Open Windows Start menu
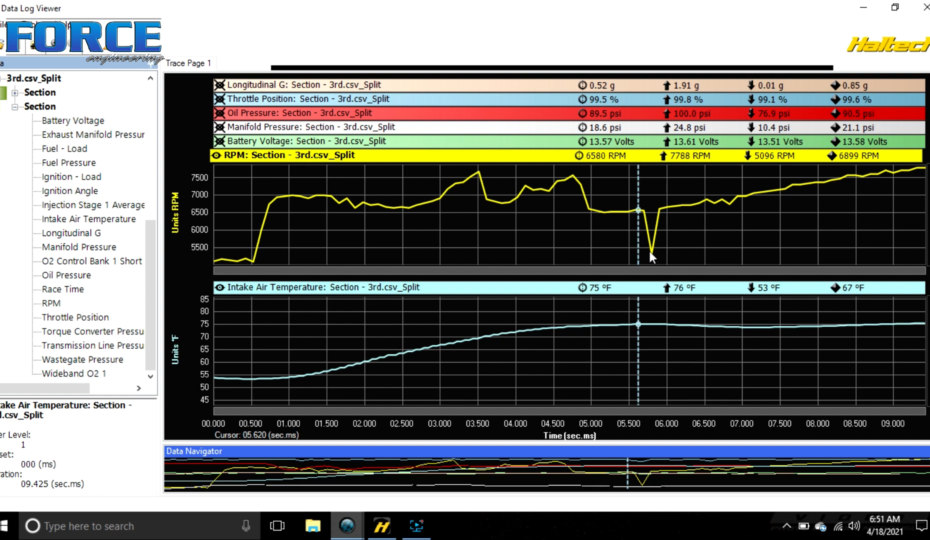The width and height of the screenshot is (930, 540). pyautogui.click(x=5, y=526)
